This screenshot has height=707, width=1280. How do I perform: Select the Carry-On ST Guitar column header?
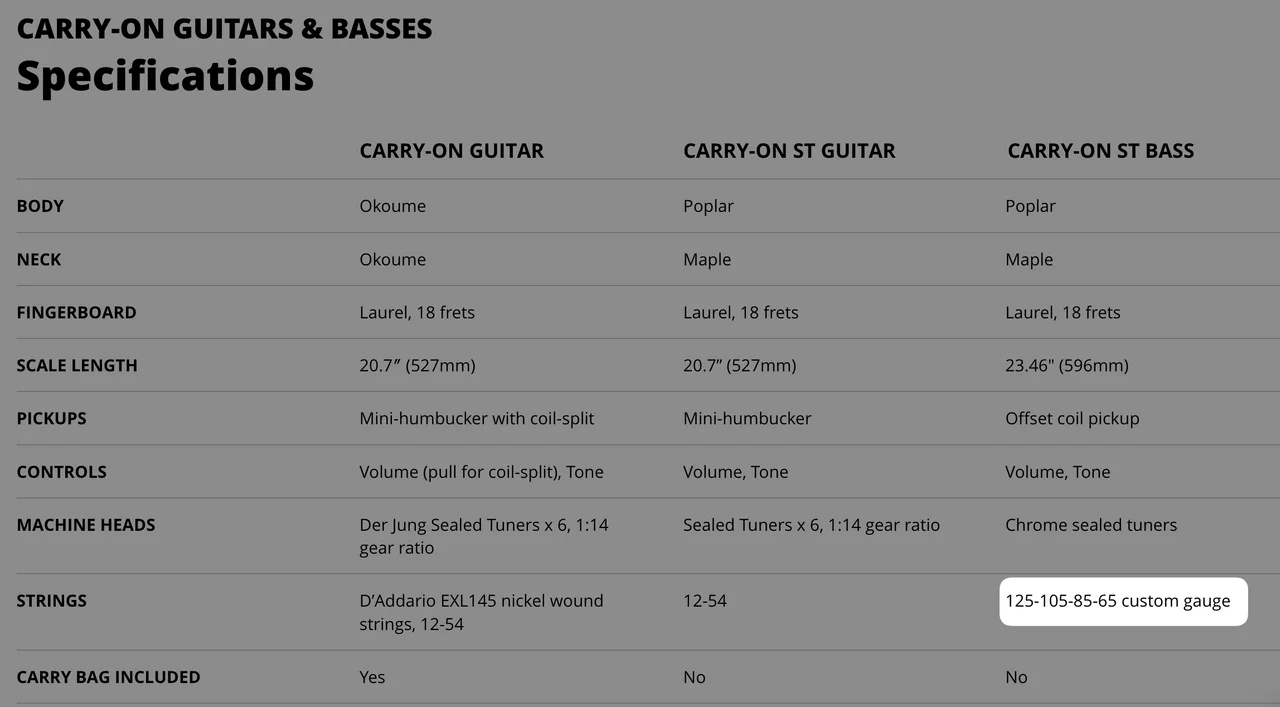point(789,151)
